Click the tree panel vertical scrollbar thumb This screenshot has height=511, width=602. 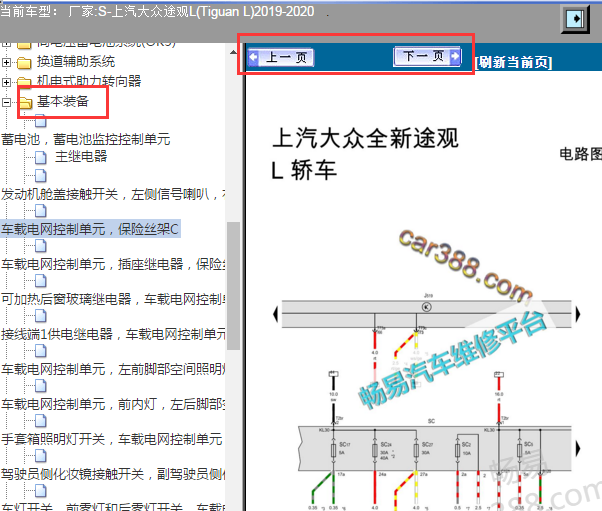[x=233, y=286]
